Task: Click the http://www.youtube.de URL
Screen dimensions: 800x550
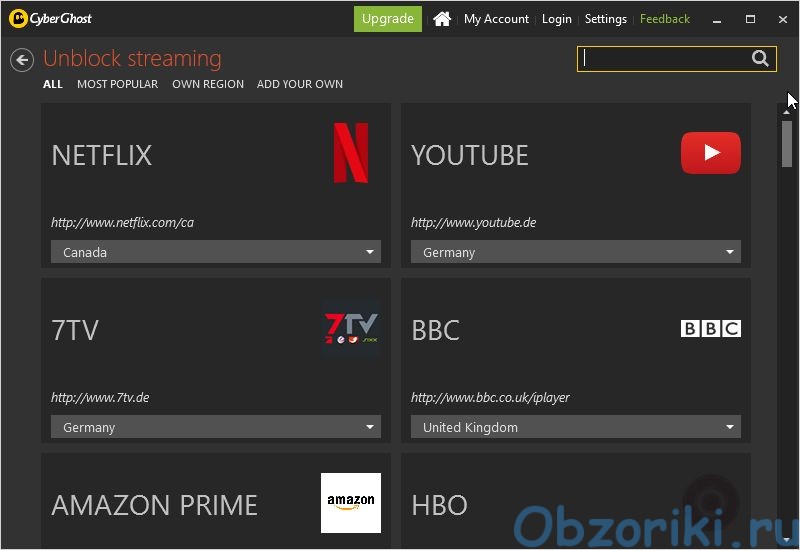Action: [x=473, y=222]
